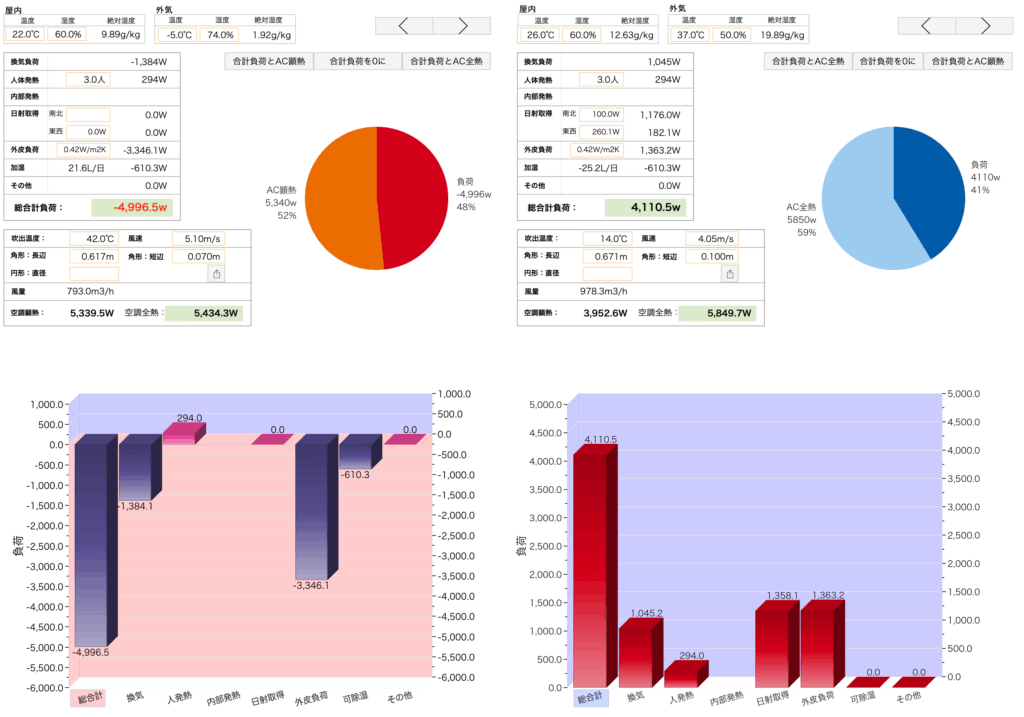This screenshot has width=1024, height=717.
Task: Select 合計負荷とAC全熱 above the orange pie chart
Action: click(x=446, y=61)
